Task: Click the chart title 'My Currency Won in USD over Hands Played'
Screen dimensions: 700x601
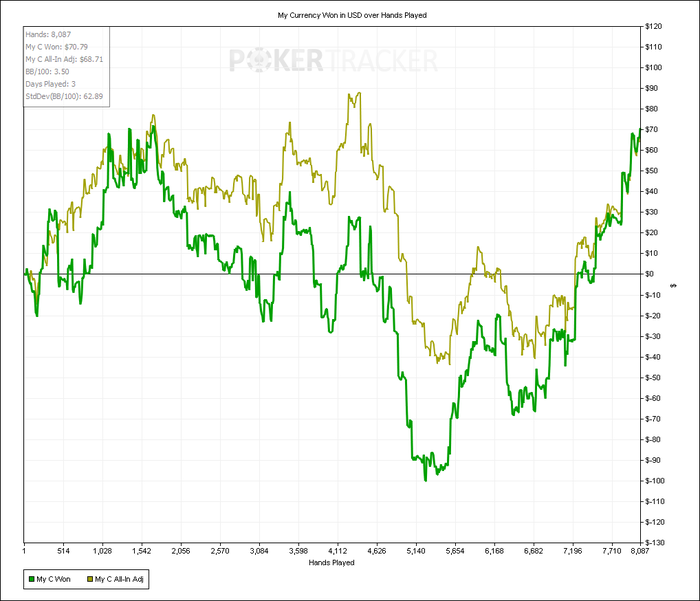Action: pos(352,15)
